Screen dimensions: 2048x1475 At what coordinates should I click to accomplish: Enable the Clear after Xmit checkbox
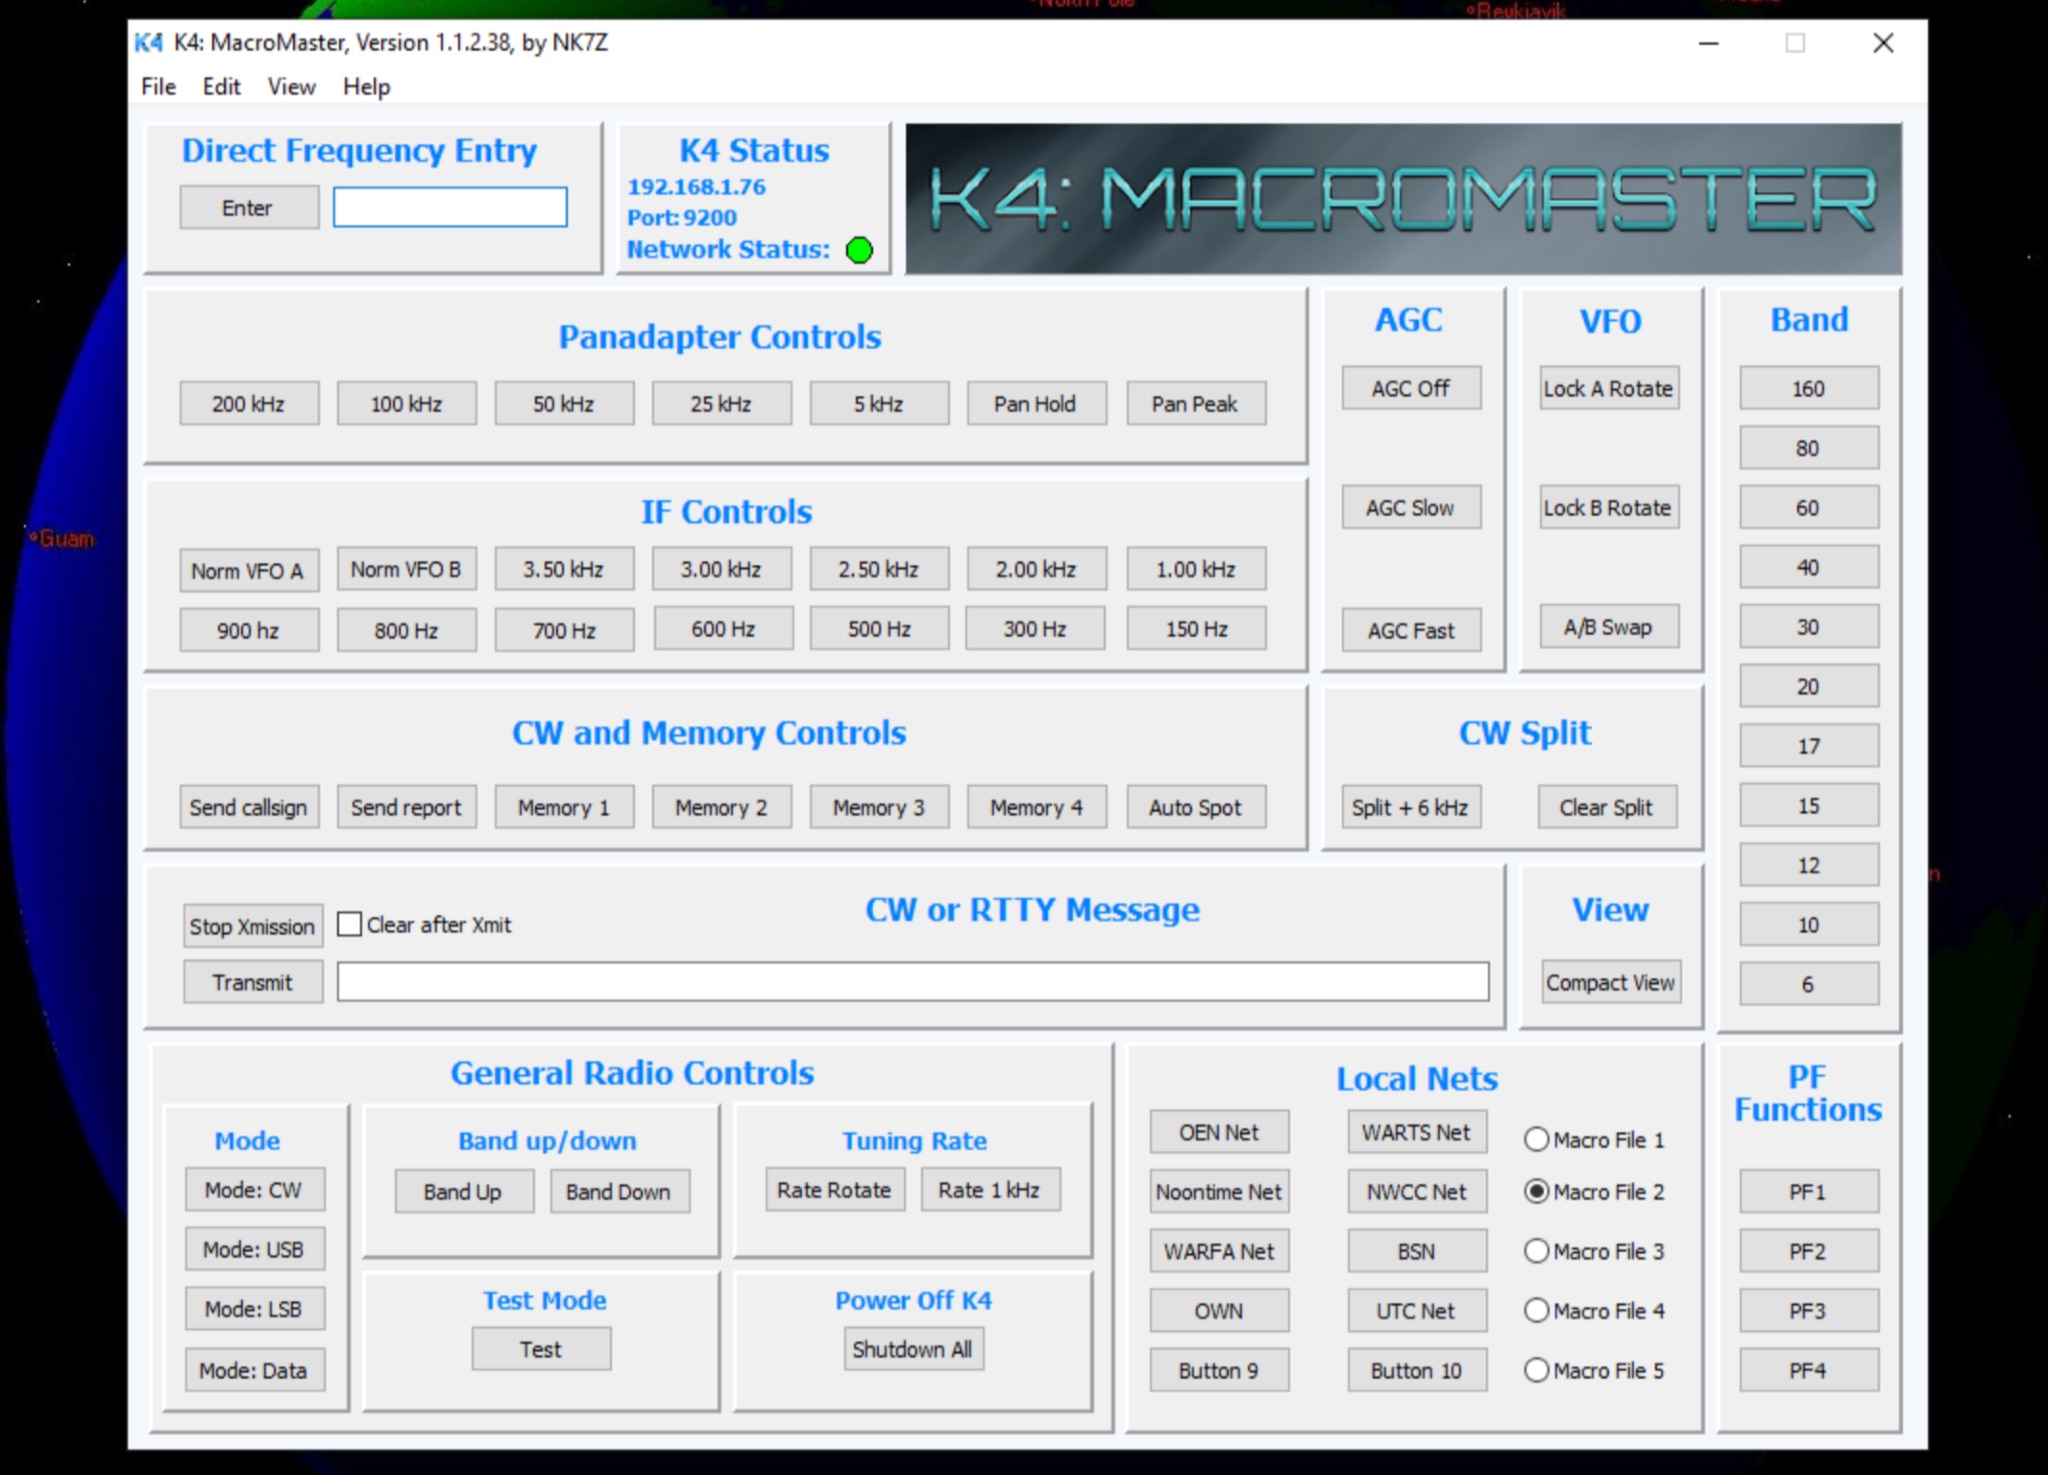pyautogui.click(x=350, y=925)
